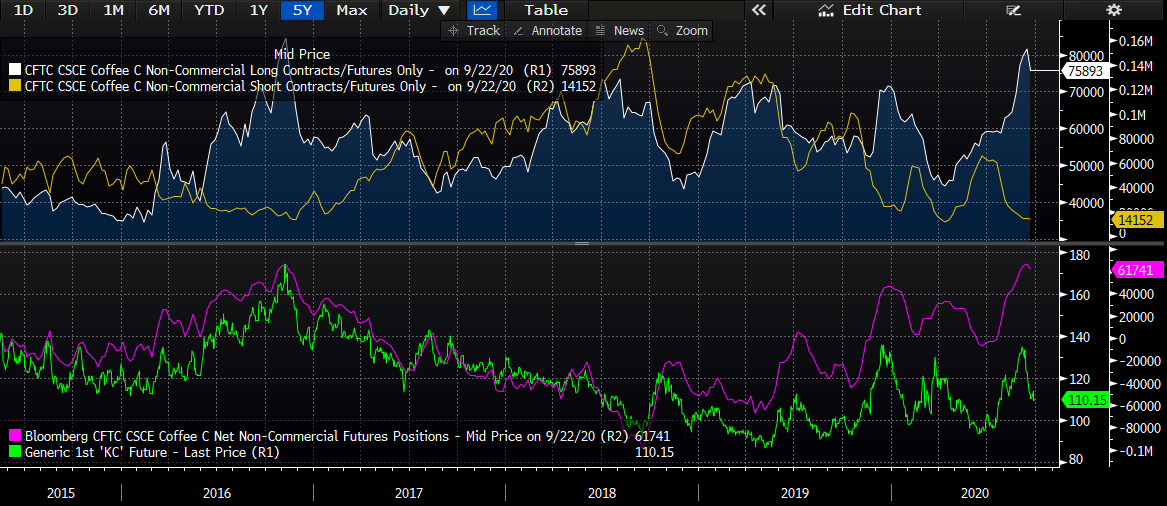The width and height of the screenshot is (1167, 506).
Task: Click the pencil edit icon
Action: point(1014,10)
